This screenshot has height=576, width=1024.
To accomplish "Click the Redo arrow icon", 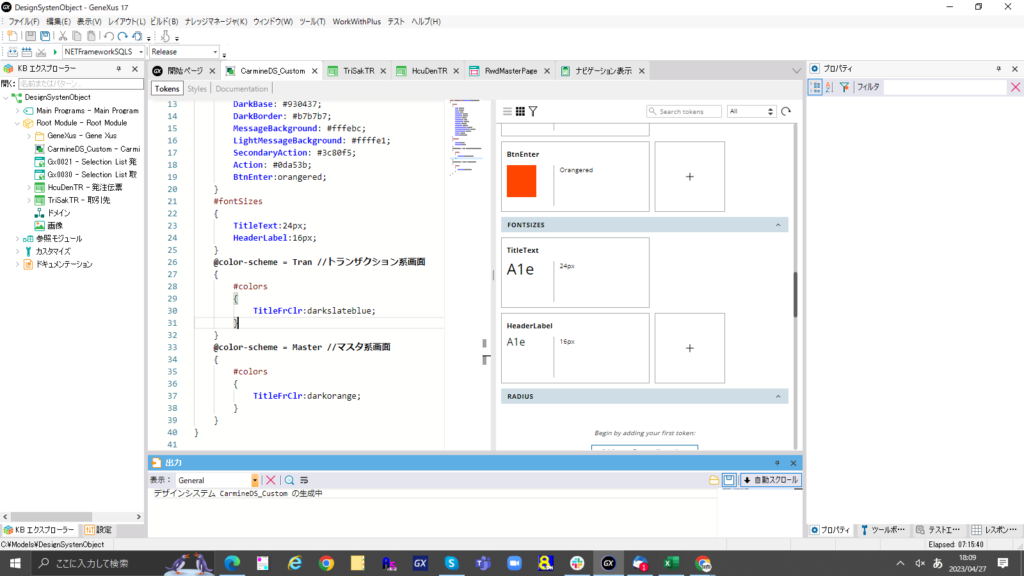I will (123, 36).
